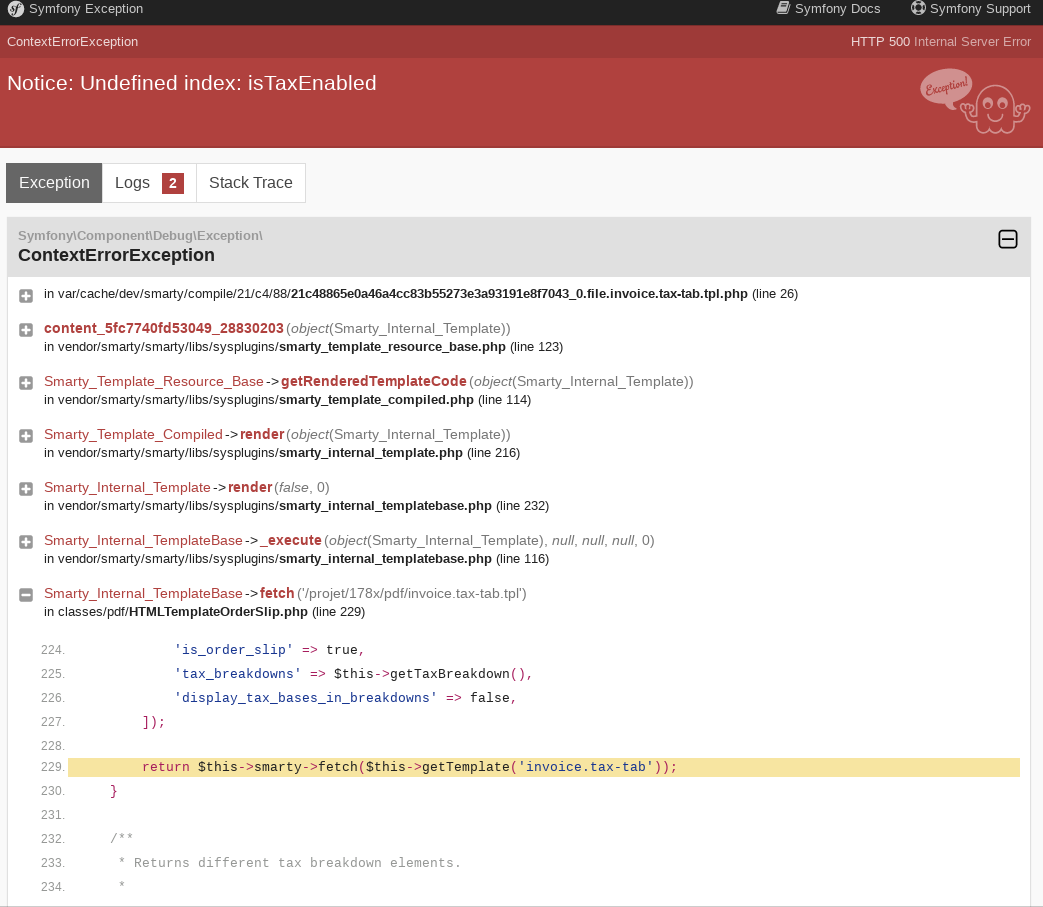Click the Symfony\Component\Debug\Exception namespace text

point(140,236)
